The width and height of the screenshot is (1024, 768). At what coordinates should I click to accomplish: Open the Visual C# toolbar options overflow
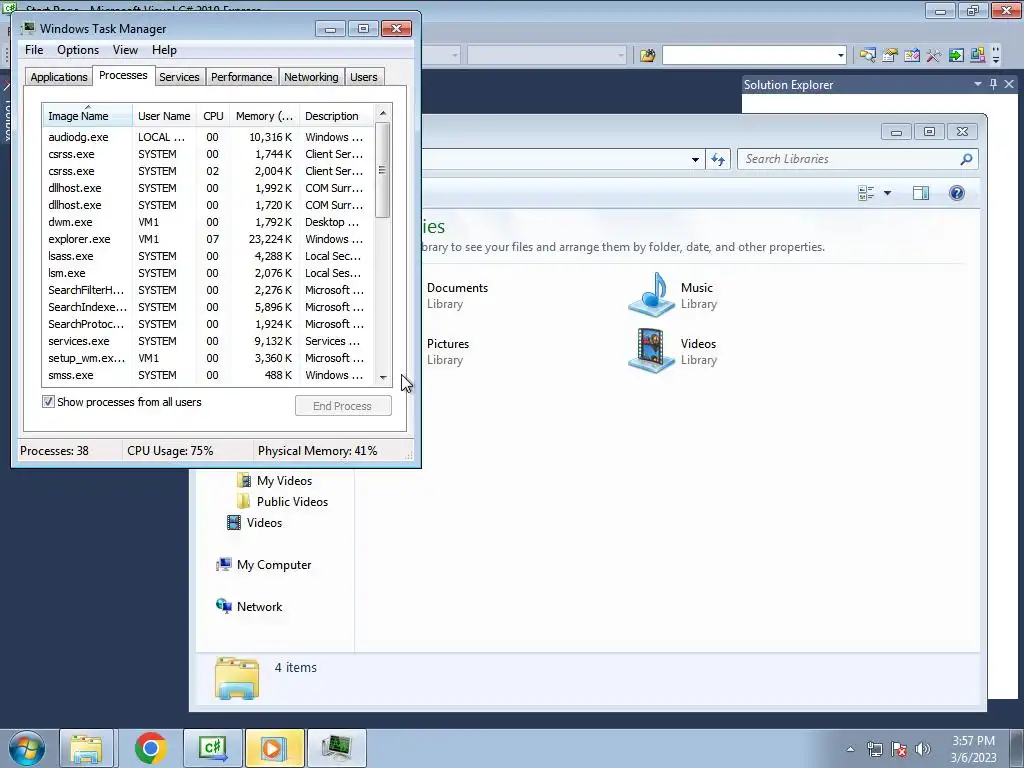tap(996, 56)
